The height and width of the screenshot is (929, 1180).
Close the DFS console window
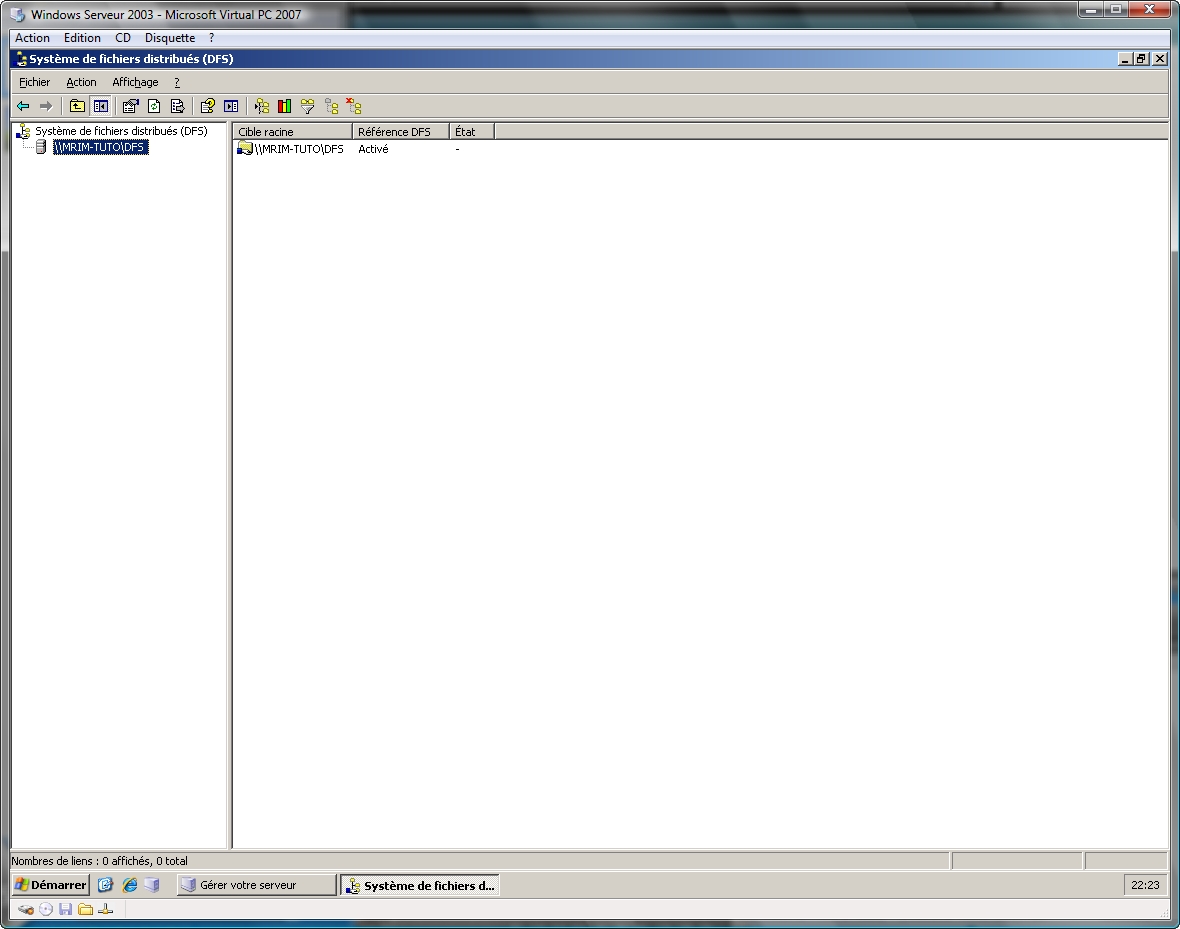tap(1160, 59)
